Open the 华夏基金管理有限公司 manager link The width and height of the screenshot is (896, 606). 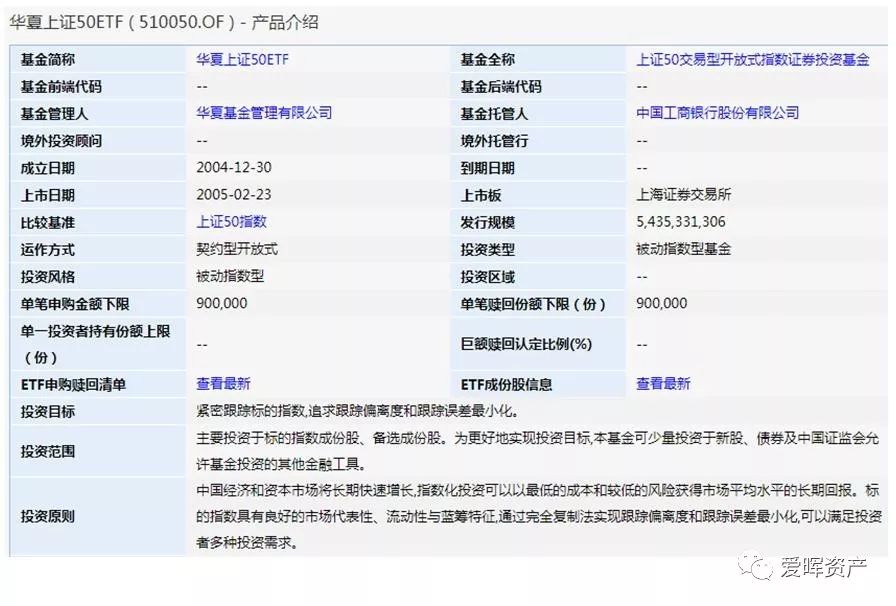pos(264,113)
